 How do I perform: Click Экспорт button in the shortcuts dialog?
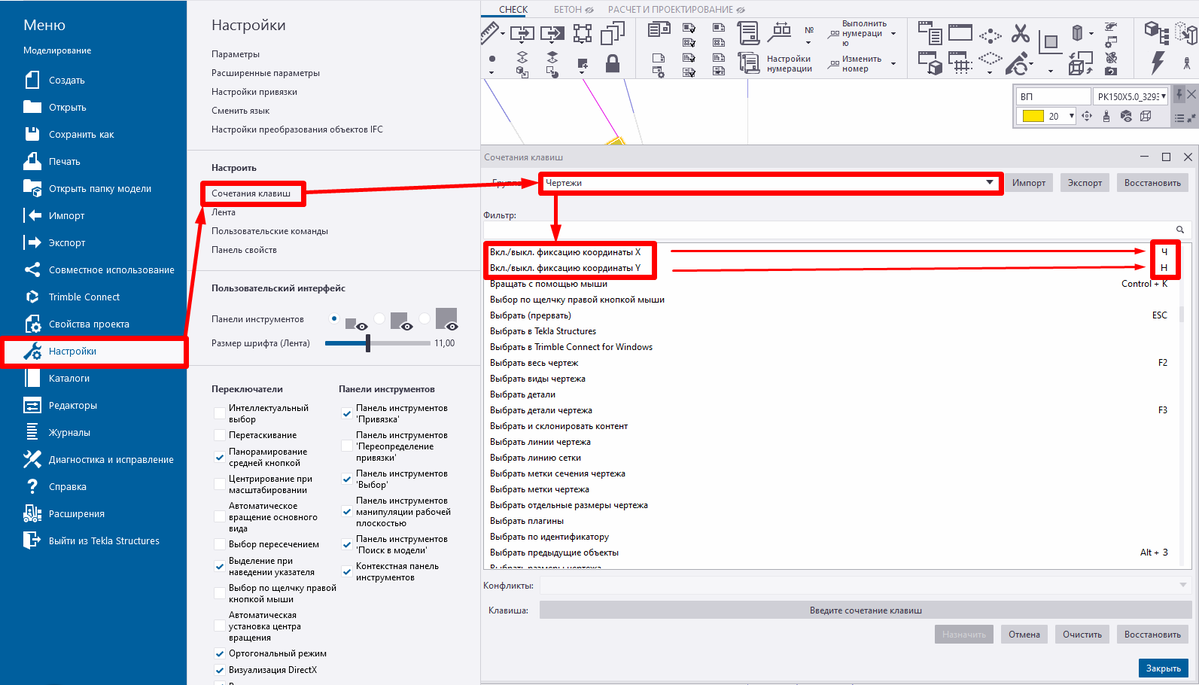tap(1085, 183)
